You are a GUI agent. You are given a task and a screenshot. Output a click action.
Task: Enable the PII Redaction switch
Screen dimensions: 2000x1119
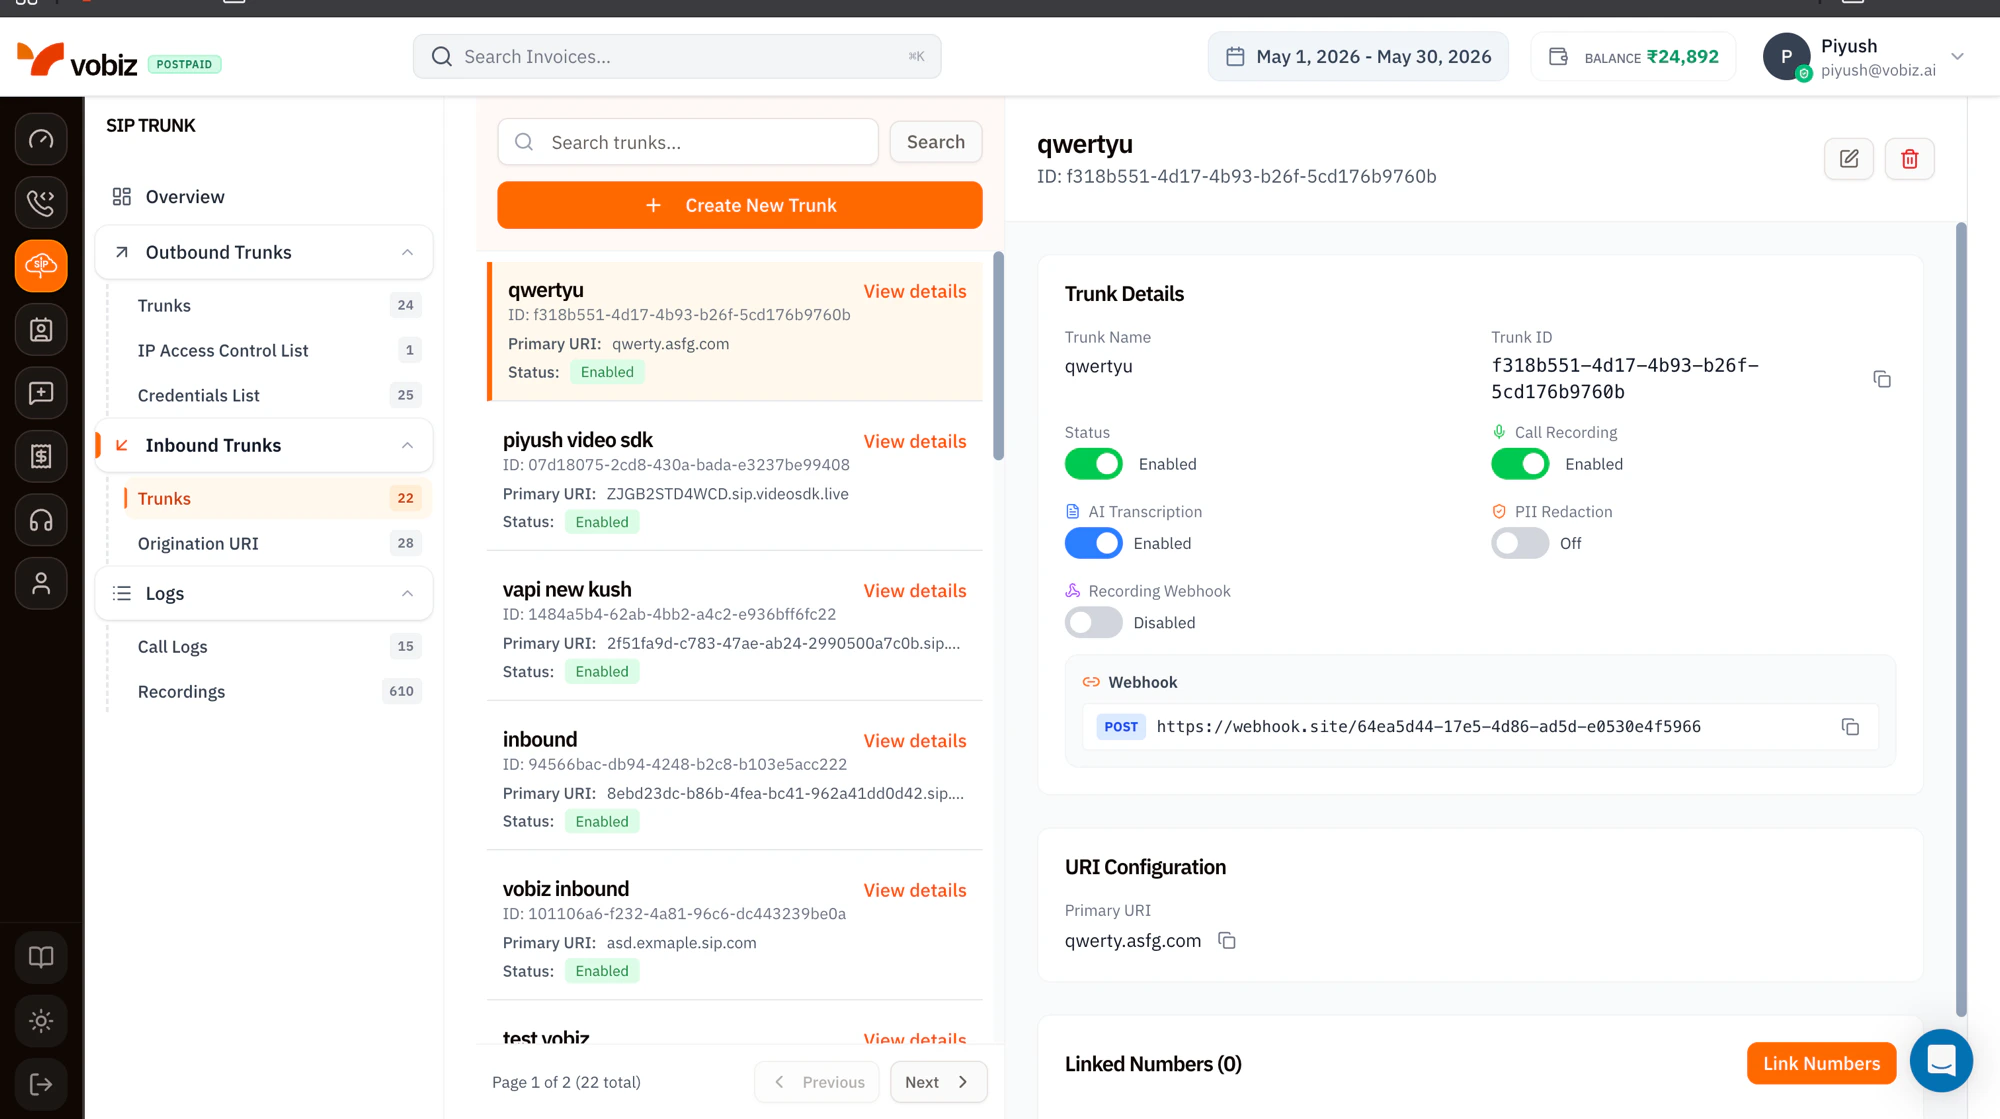coord(1519,543)
